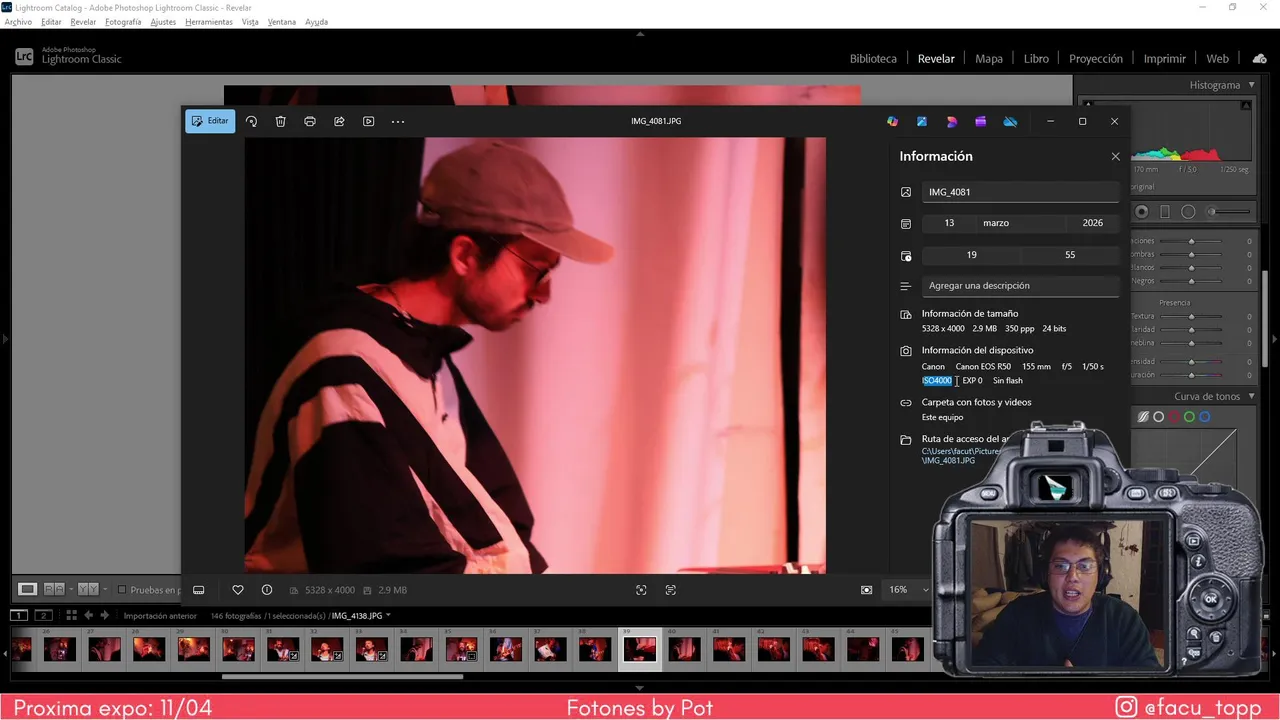The height and width of the screenshot is (720, 1280).
Task: Switch to the Libro module
Action: pyautogui.click(x=1036, y=59)
